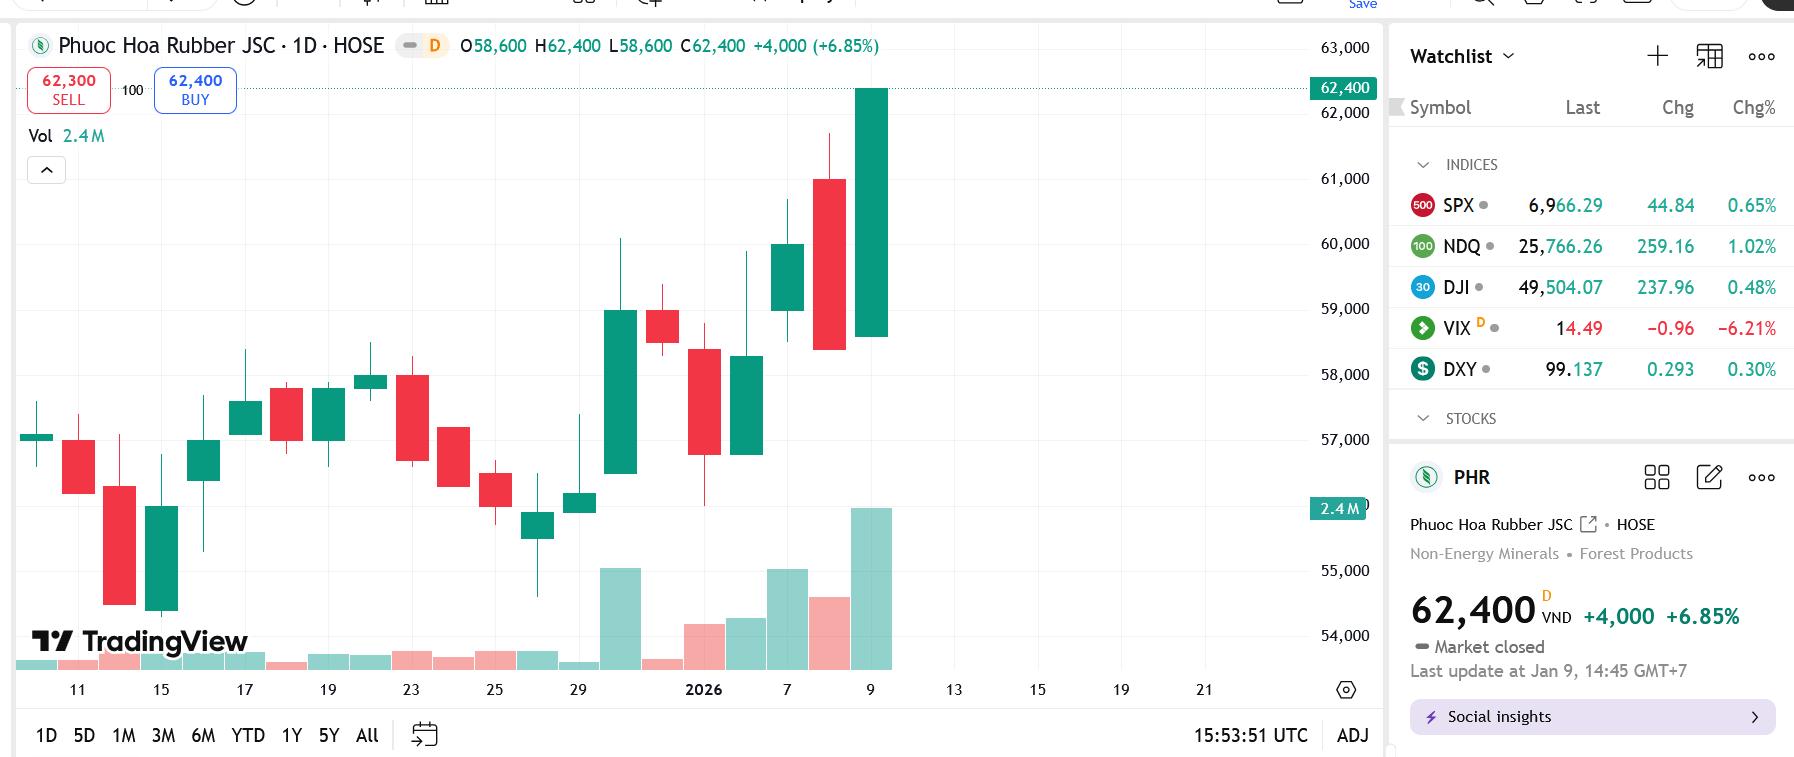The height and width of the screenshot is (757, 1794).
Task: Switch to the 5Y timeframe
Action: click(328, 735)
